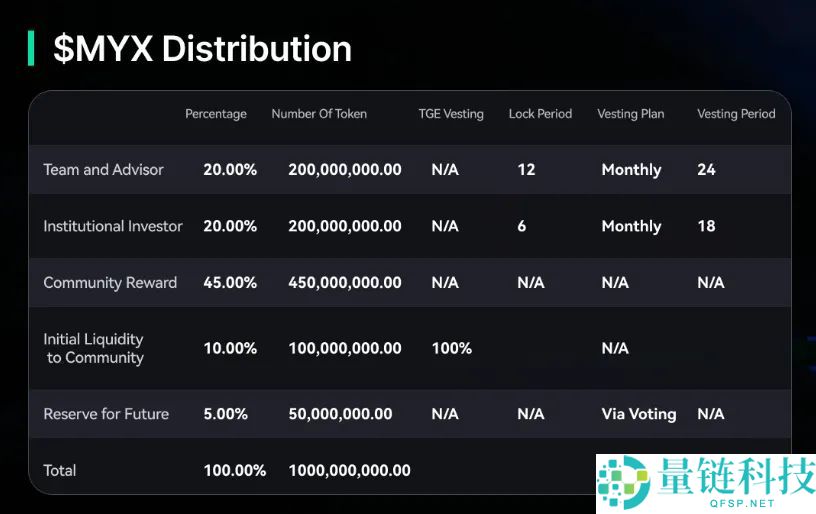Click the Vesting Plan column header
The width and height of the screenshot is (816, 514).
[x=631, y=114]
